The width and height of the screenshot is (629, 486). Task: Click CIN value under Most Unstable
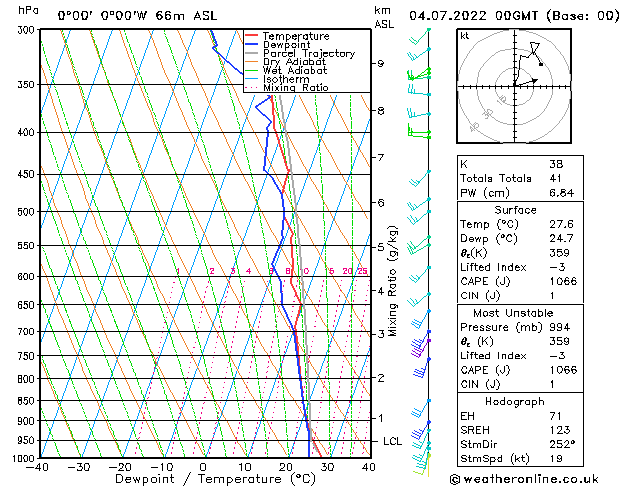pos(552,384)
